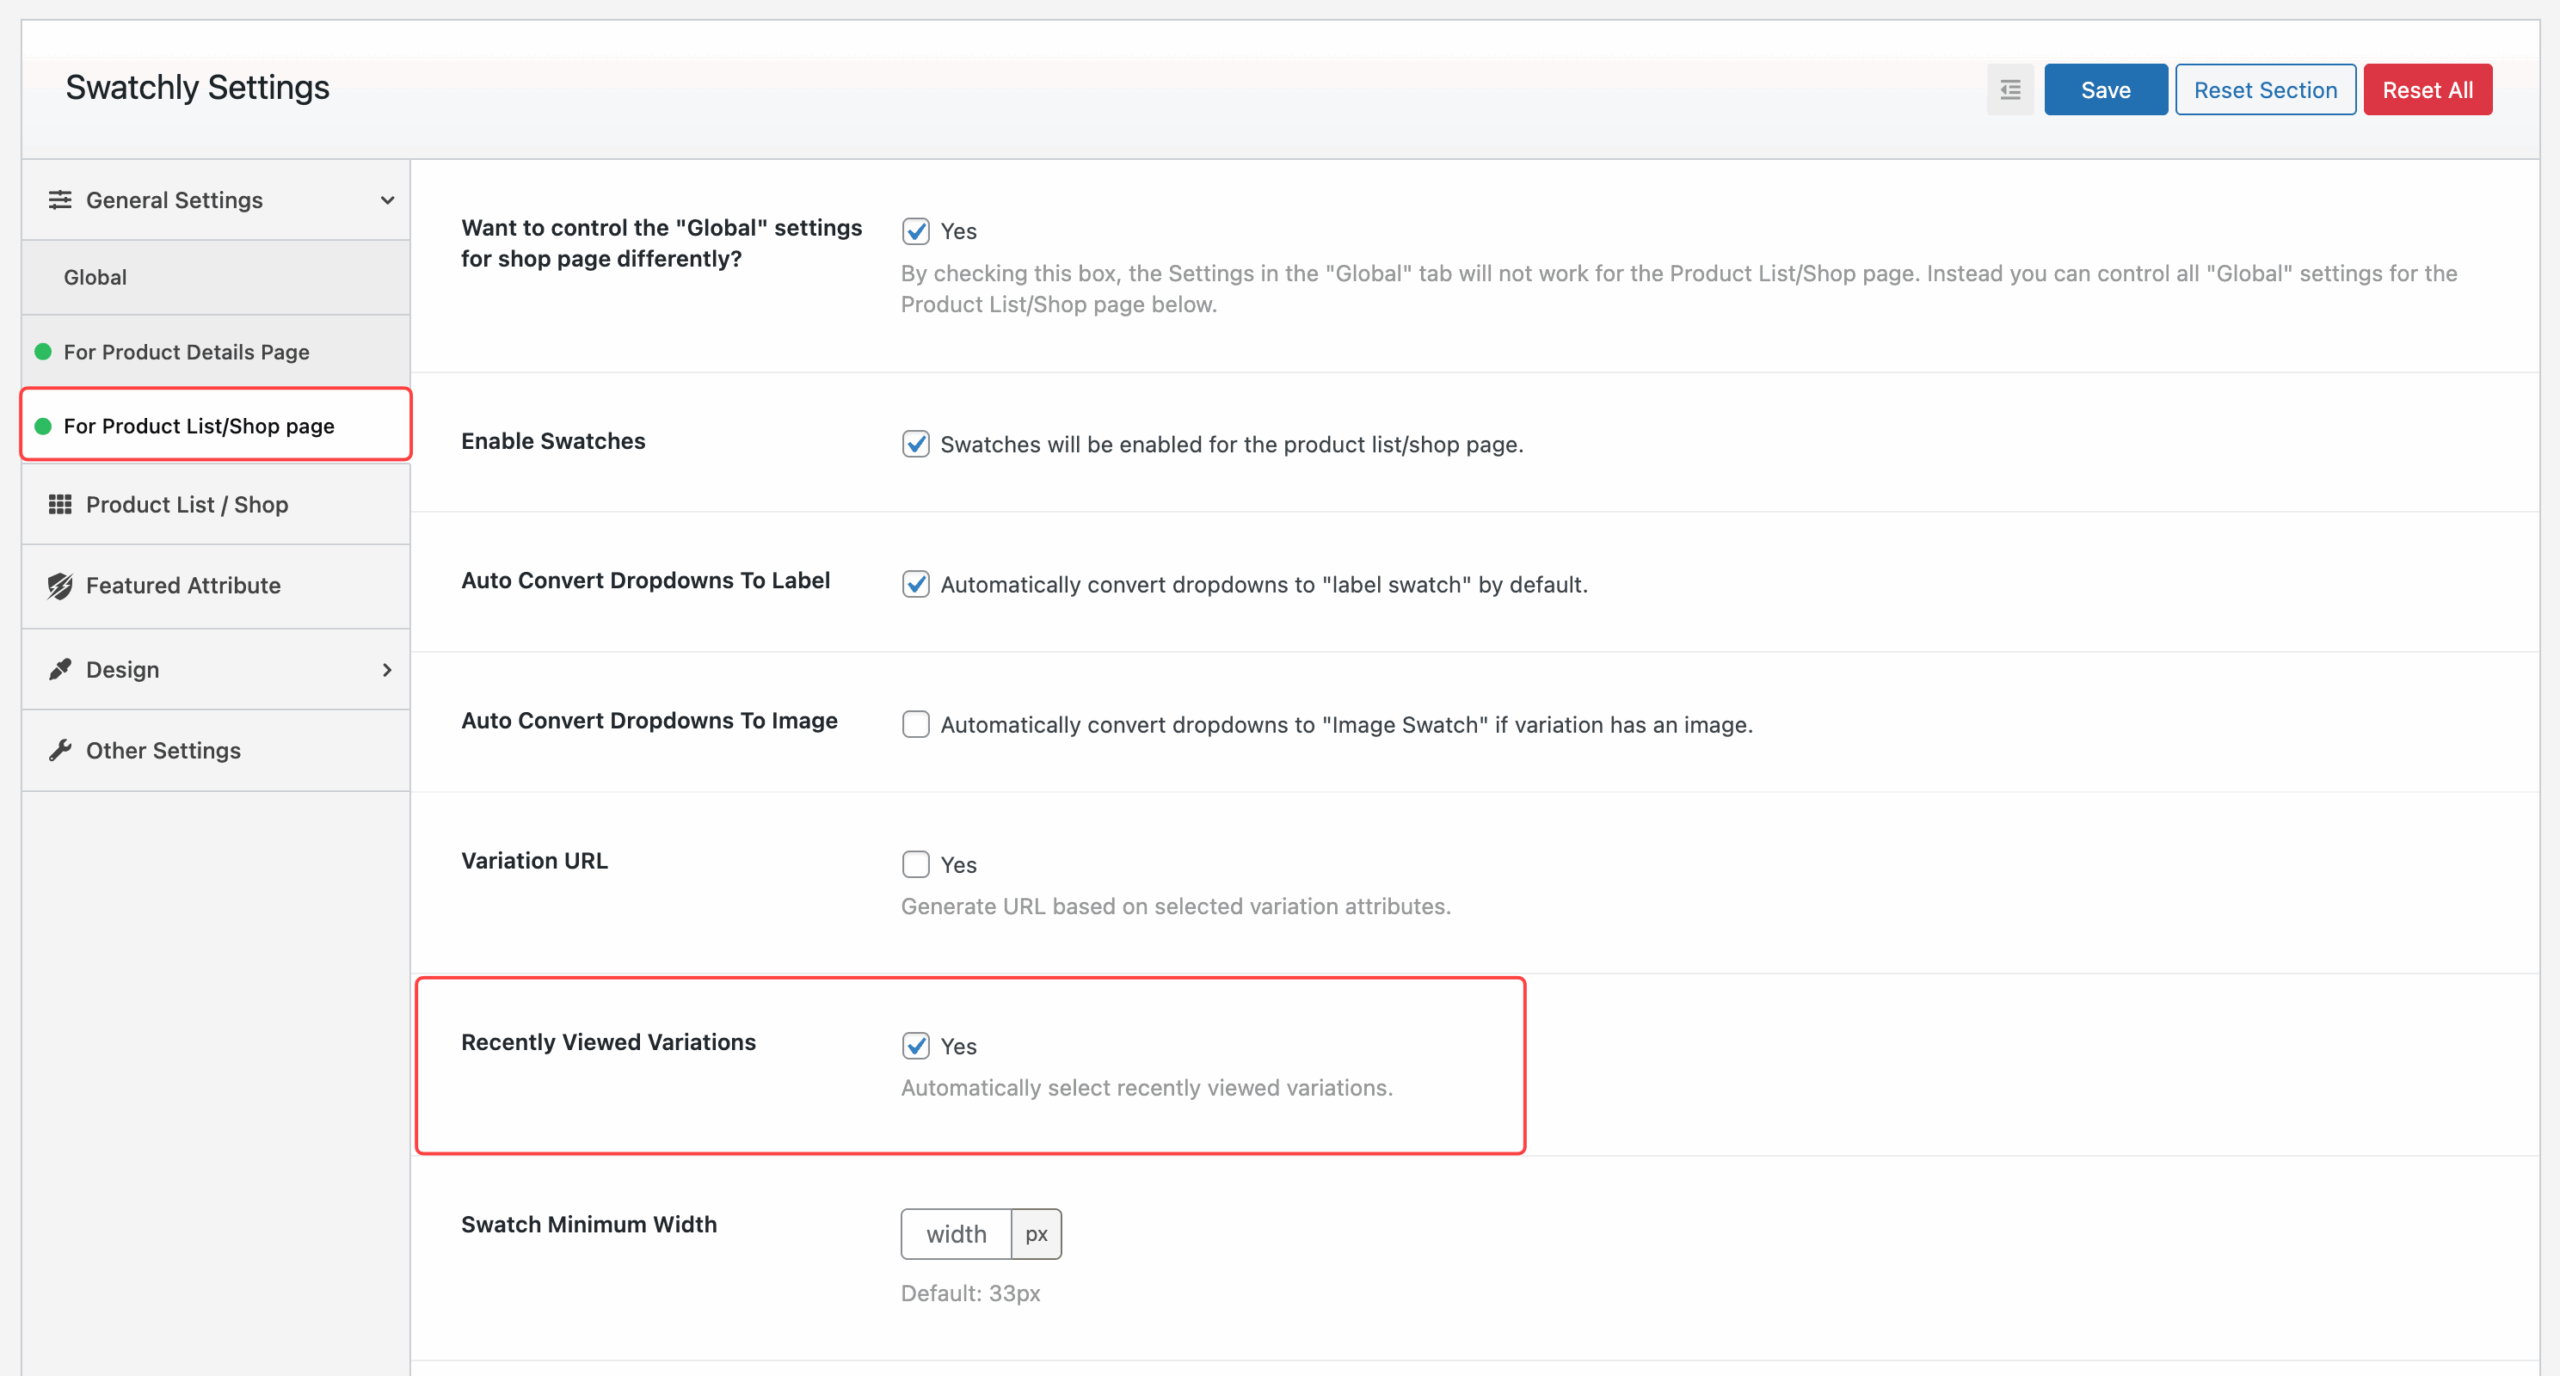Click the paintbrush icon beside Design
2560x1376 pixels.
(60, 669)
